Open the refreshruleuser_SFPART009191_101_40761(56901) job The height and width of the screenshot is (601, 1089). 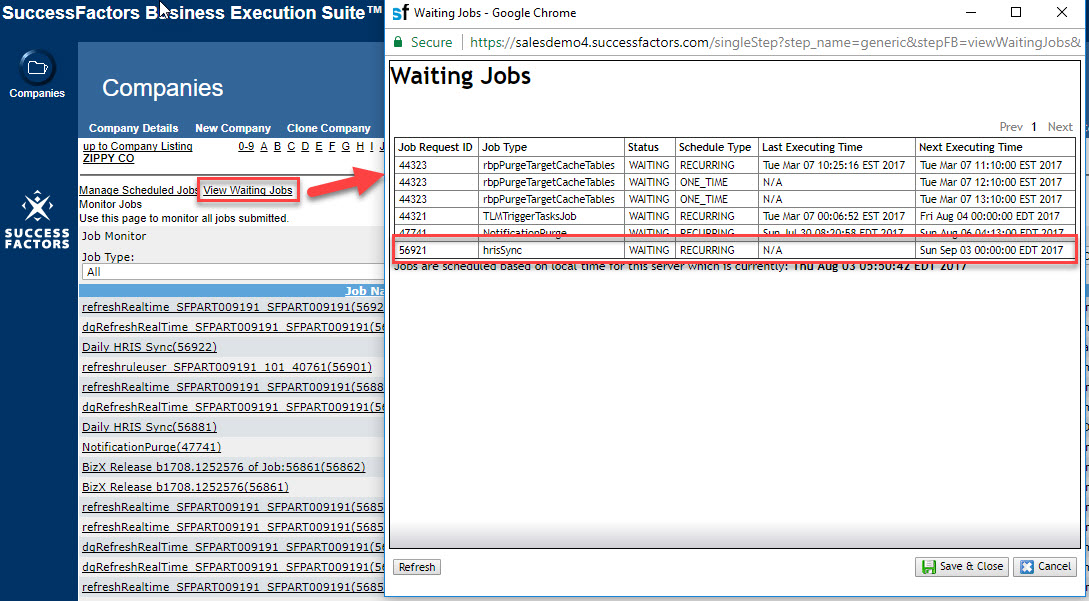pos(227,367)
